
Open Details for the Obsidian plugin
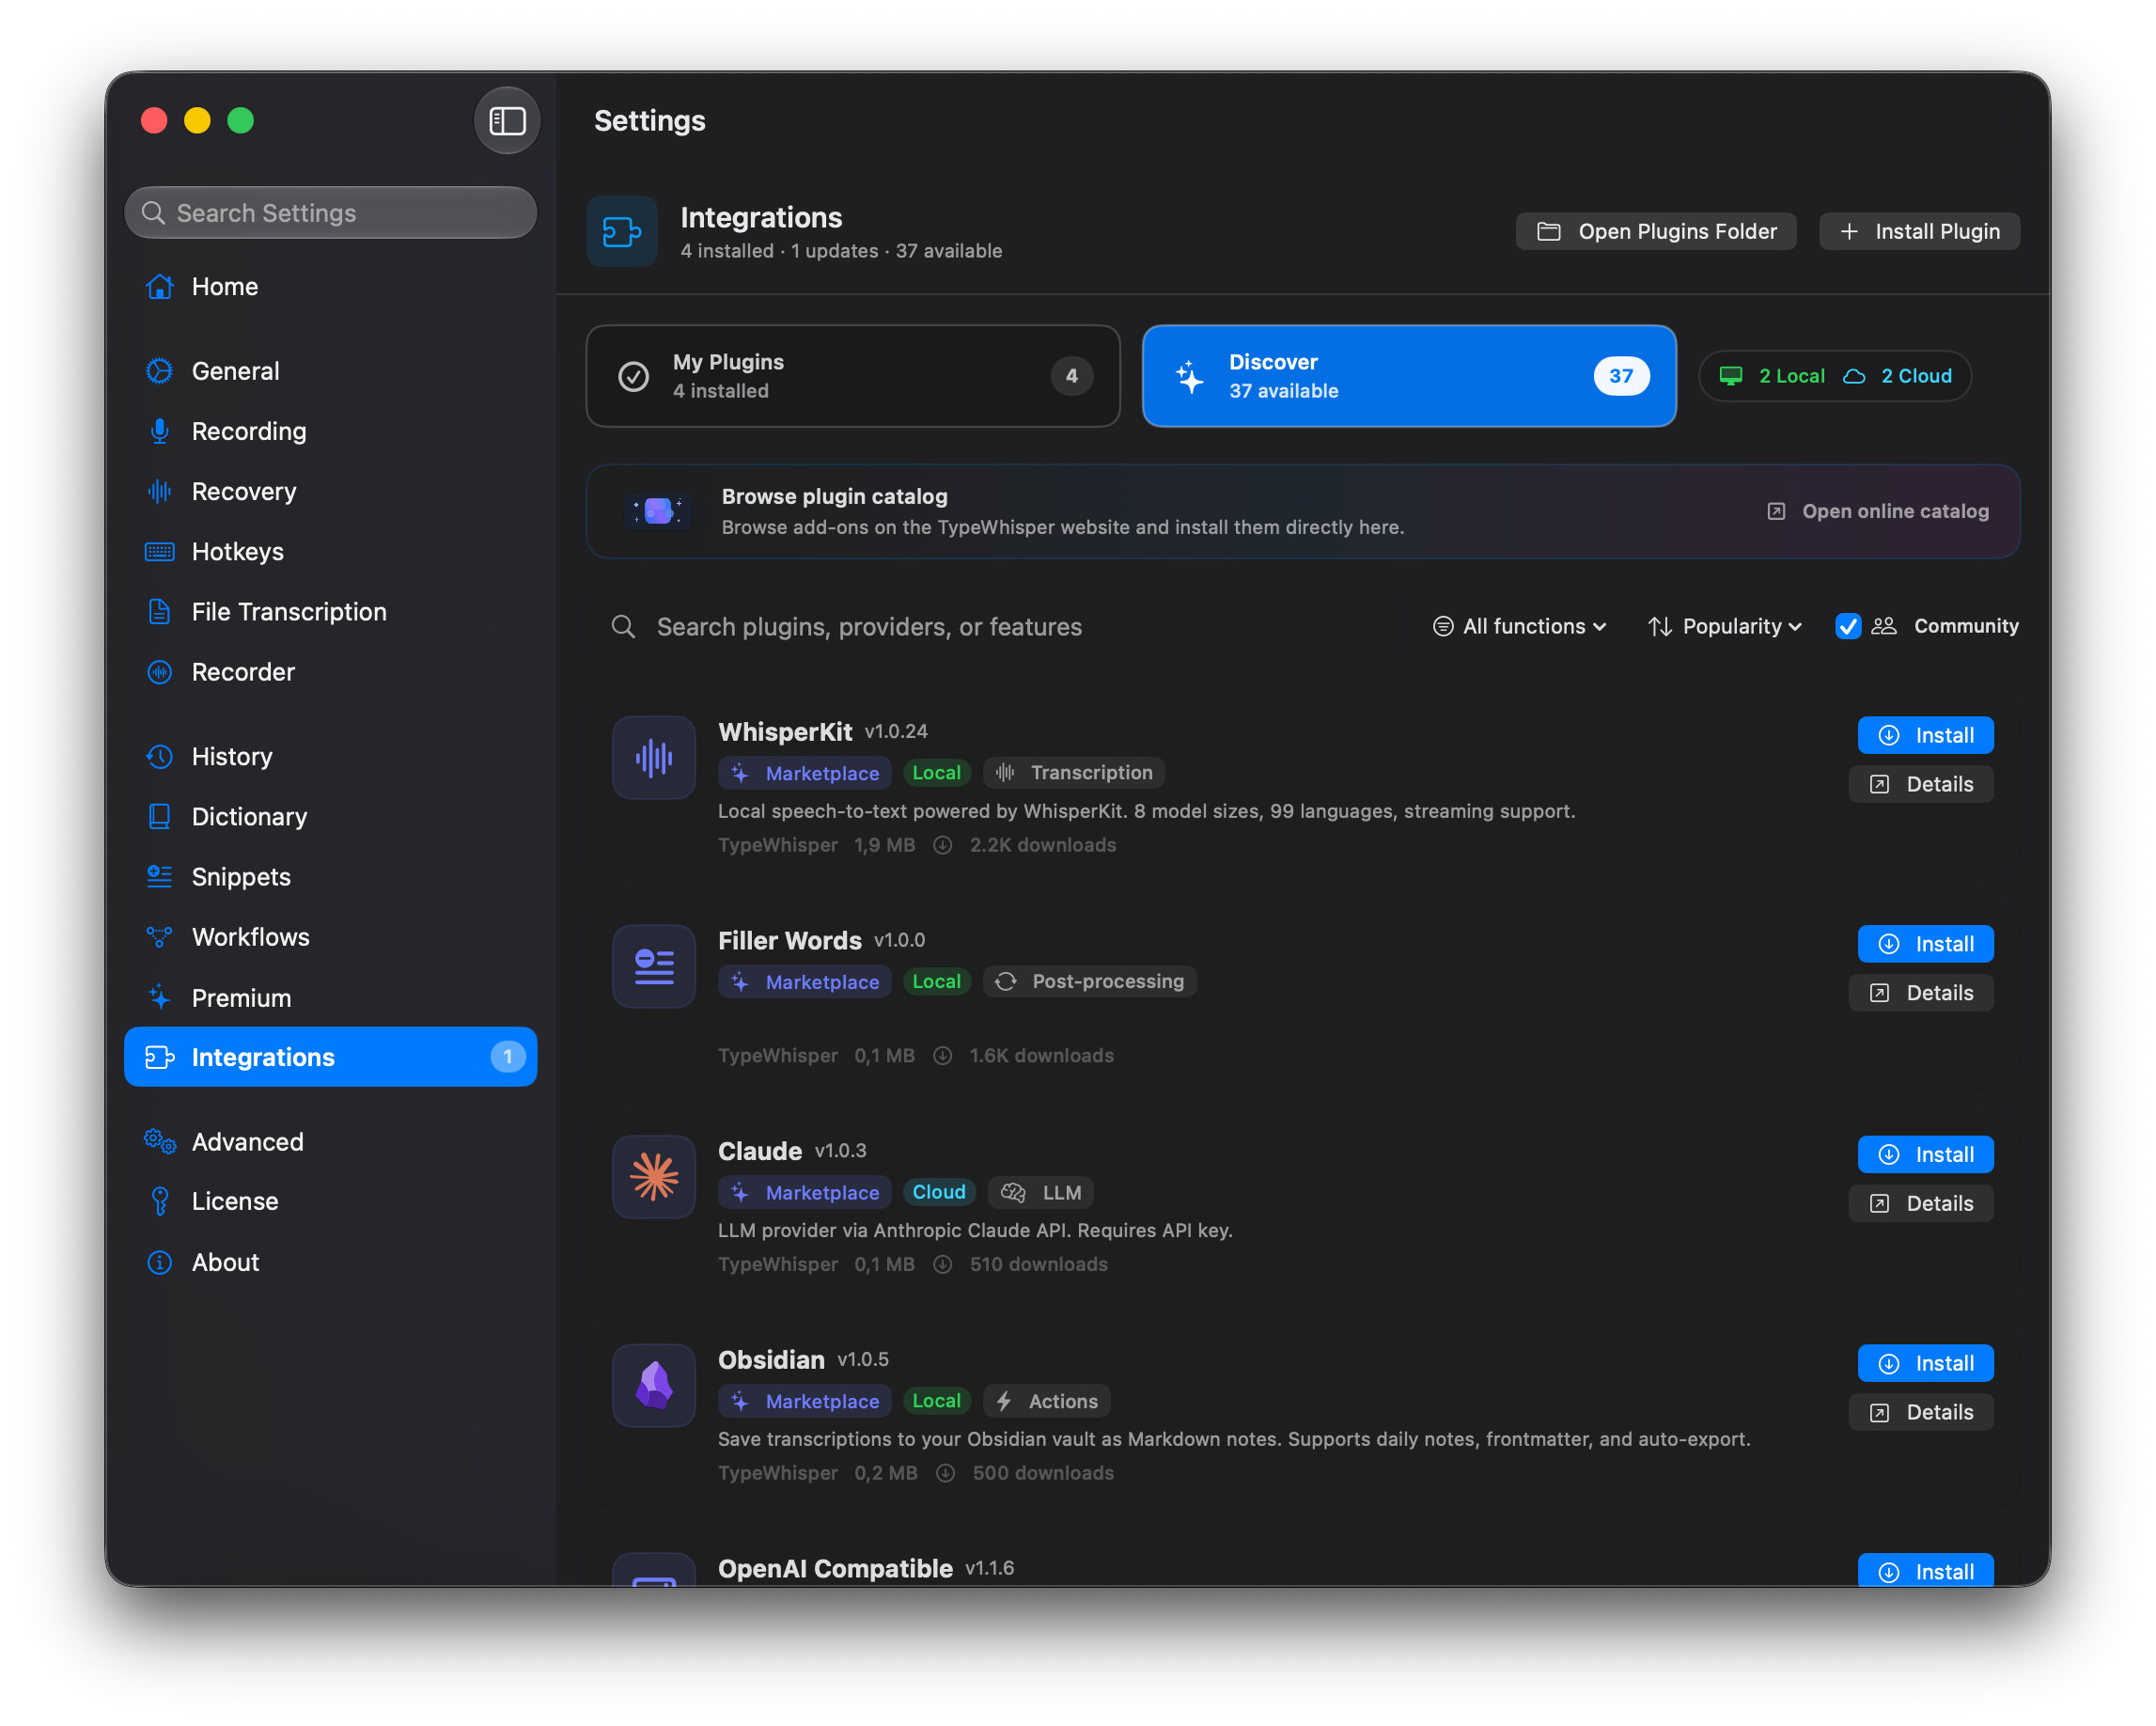coord(1921,1412)
